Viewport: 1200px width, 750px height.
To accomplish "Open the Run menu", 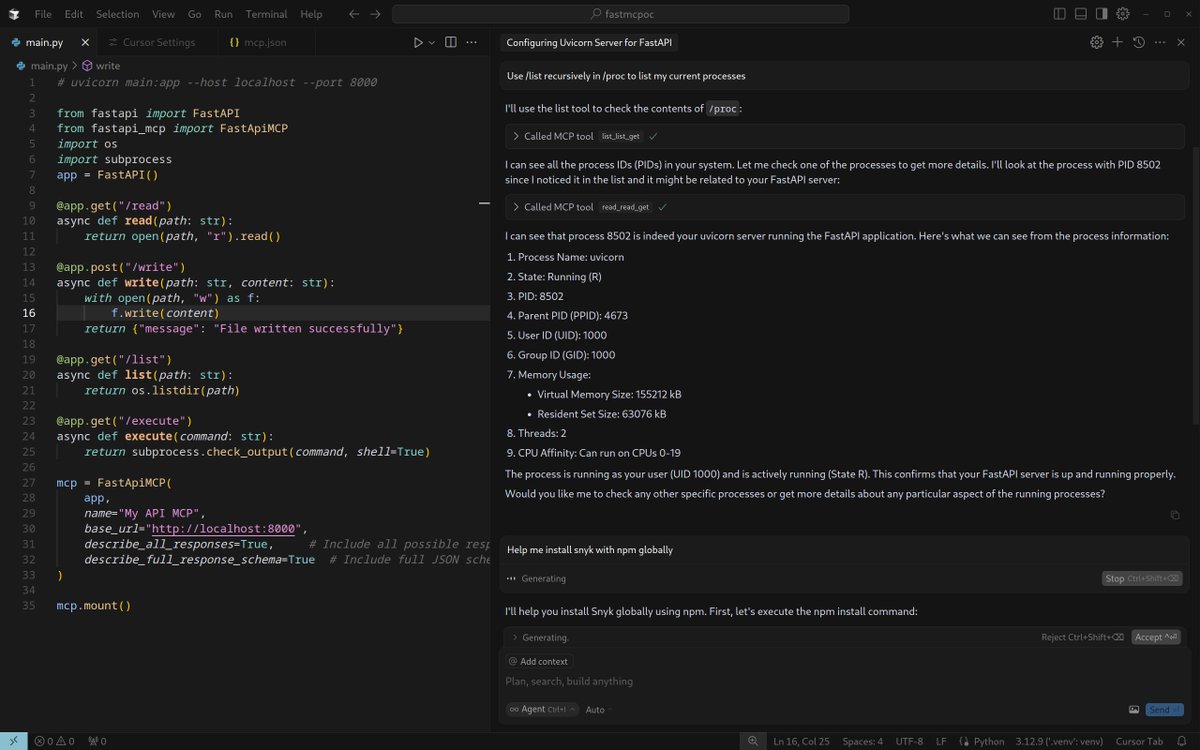I will coord(223,14).
